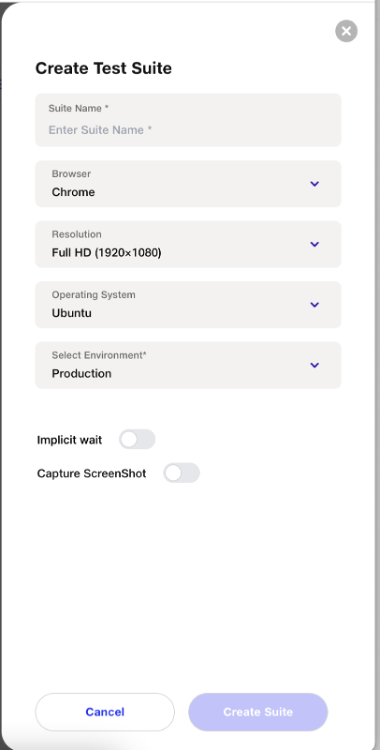The height and width of the screenshot is (750, 381).
Task: Enable the Implicit wait switch
Action: 137,439
